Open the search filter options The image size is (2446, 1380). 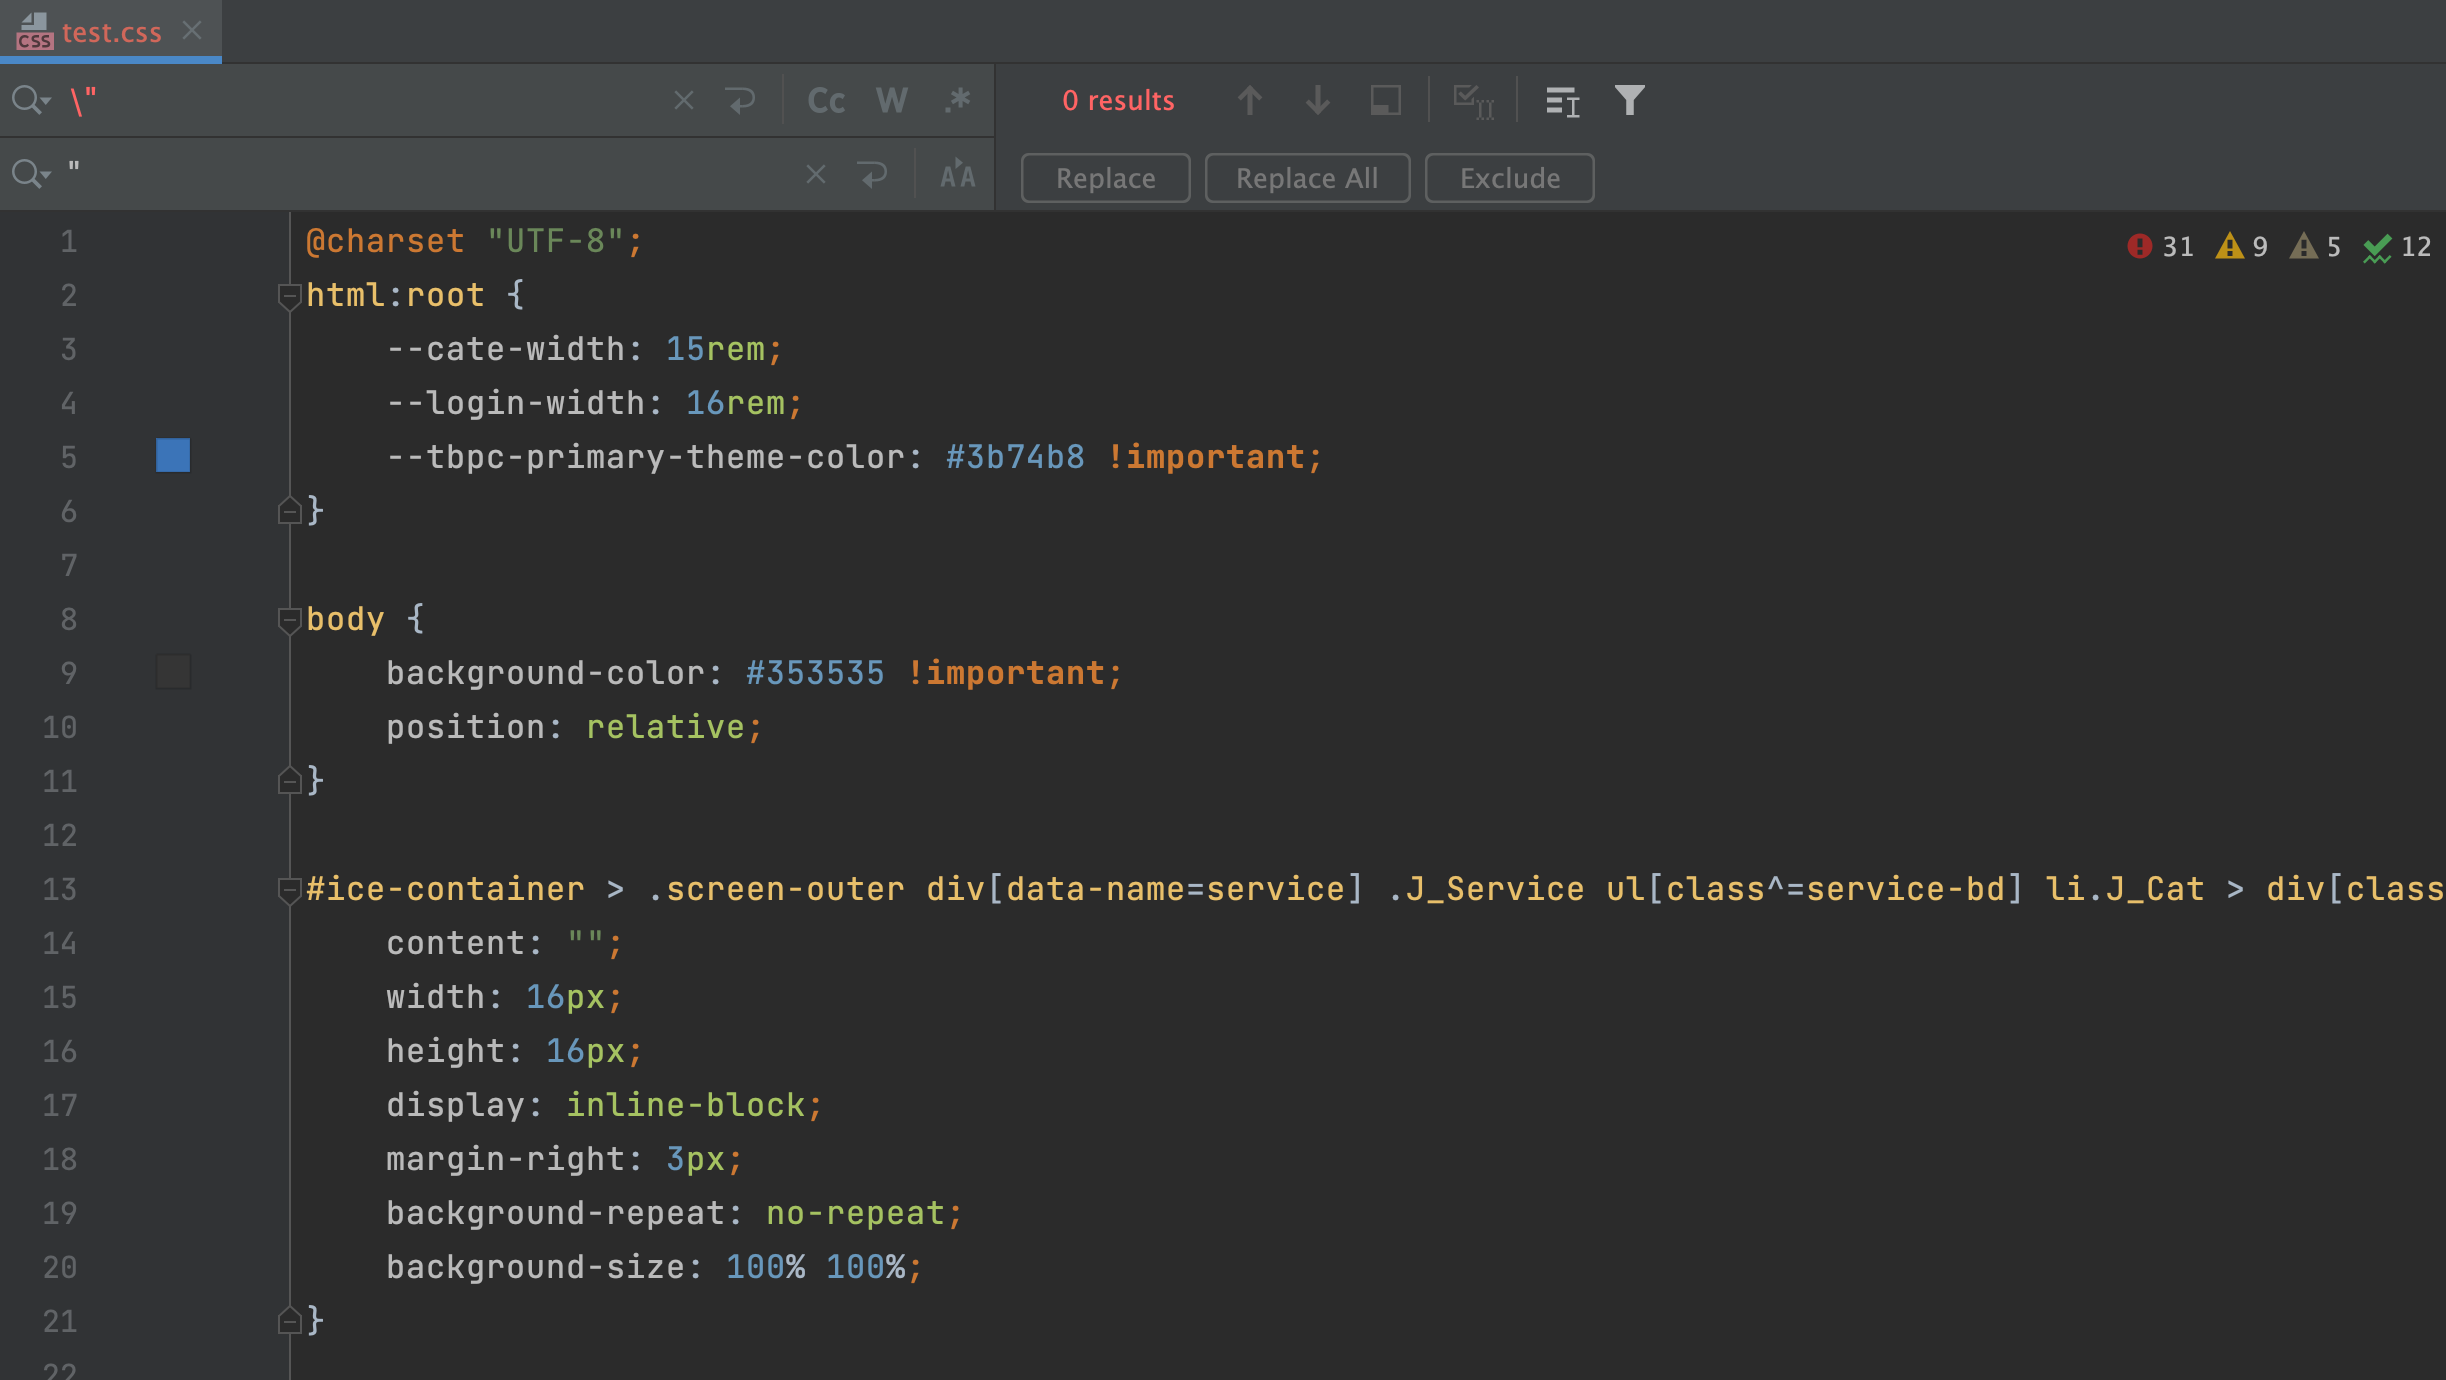point(1630,100)
